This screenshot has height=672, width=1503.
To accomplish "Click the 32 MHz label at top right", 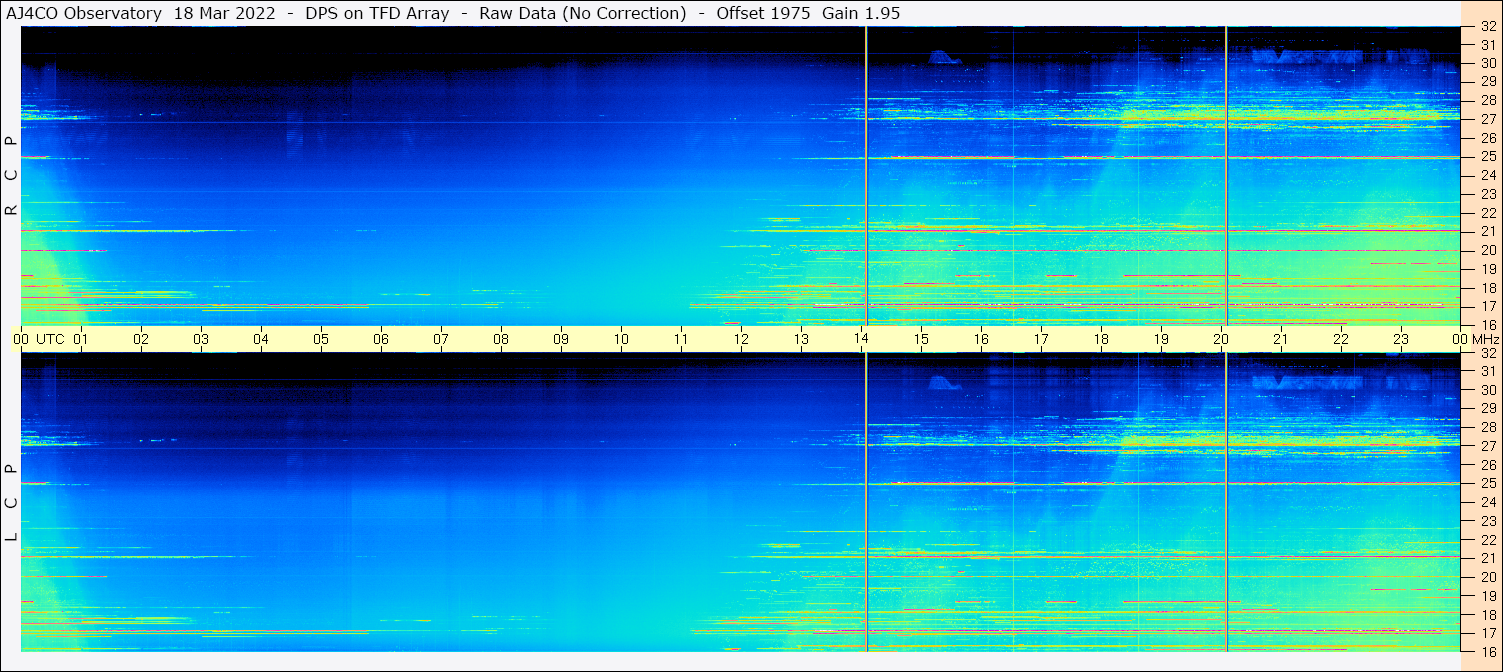I will [x=1488, y=27].
